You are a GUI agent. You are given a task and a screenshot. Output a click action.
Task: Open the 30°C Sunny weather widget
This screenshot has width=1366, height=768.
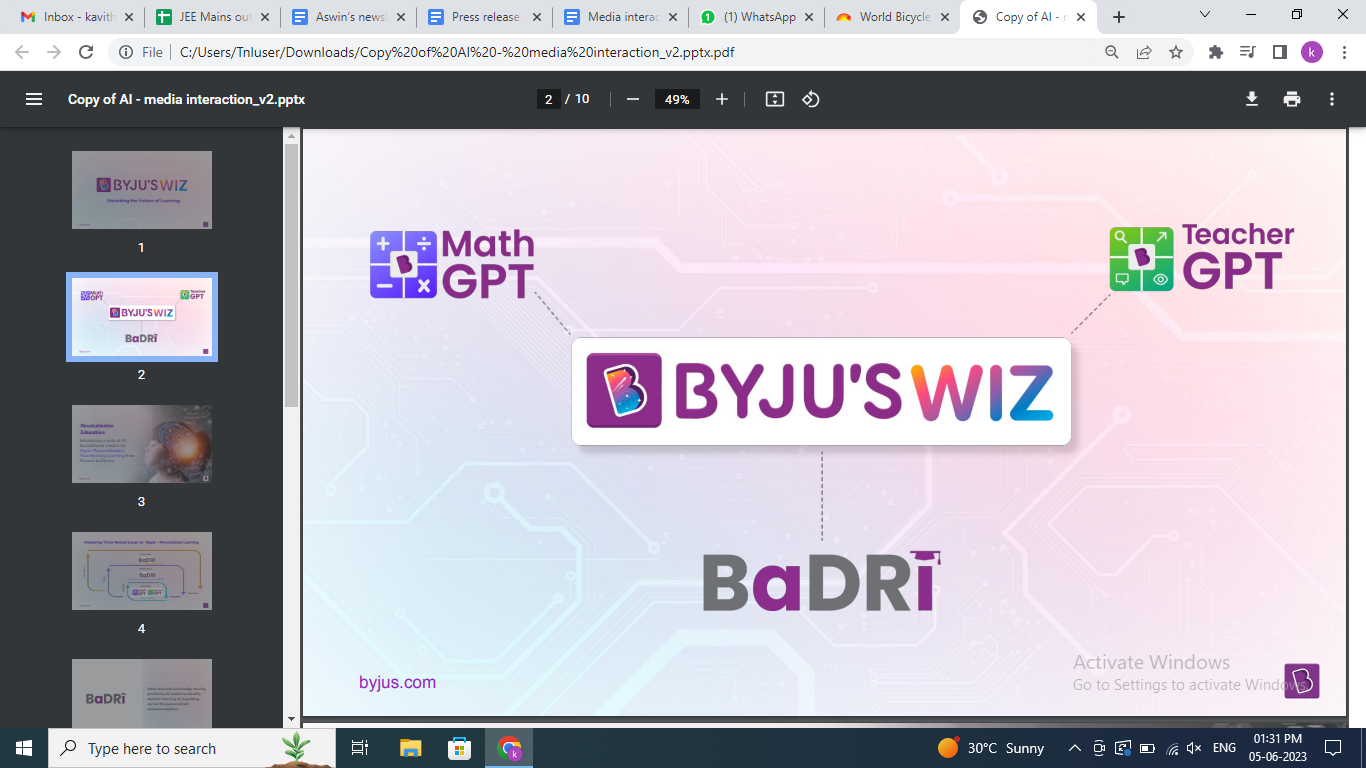tap(991, 748)
